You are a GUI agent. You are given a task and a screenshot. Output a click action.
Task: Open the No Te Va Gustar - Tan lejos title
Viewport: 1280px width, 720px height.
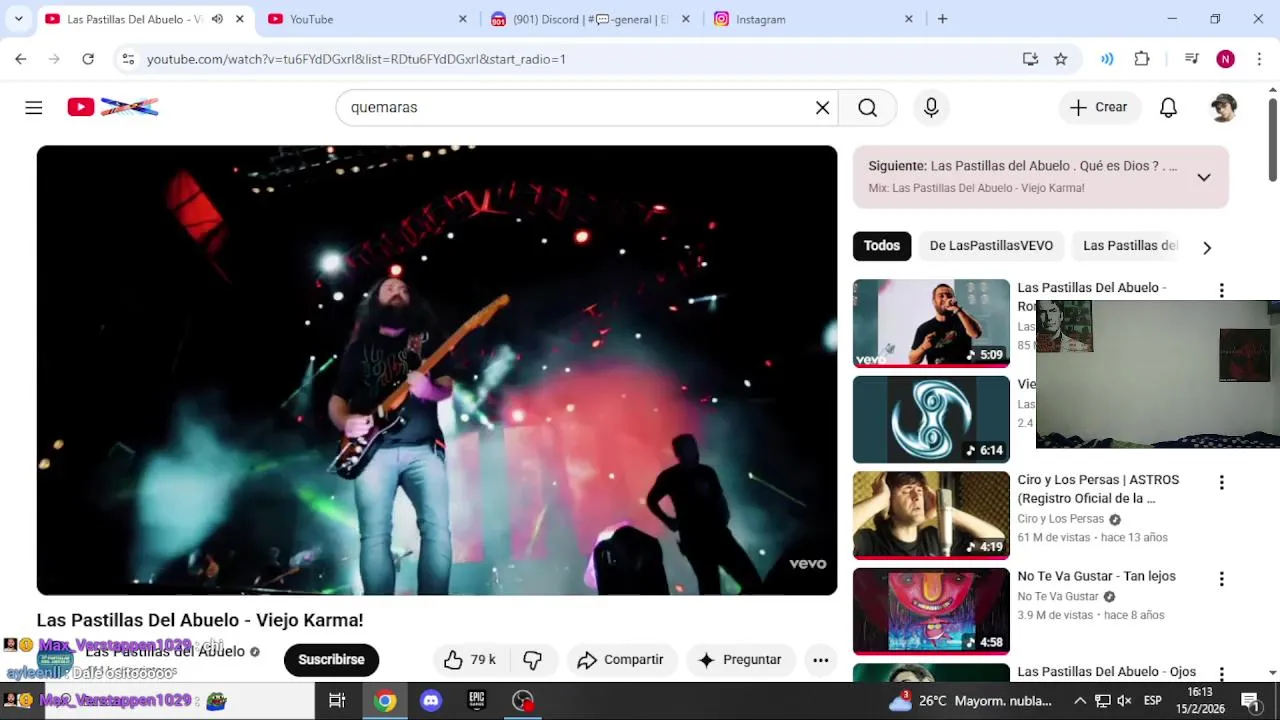[x=1096, y=576]
